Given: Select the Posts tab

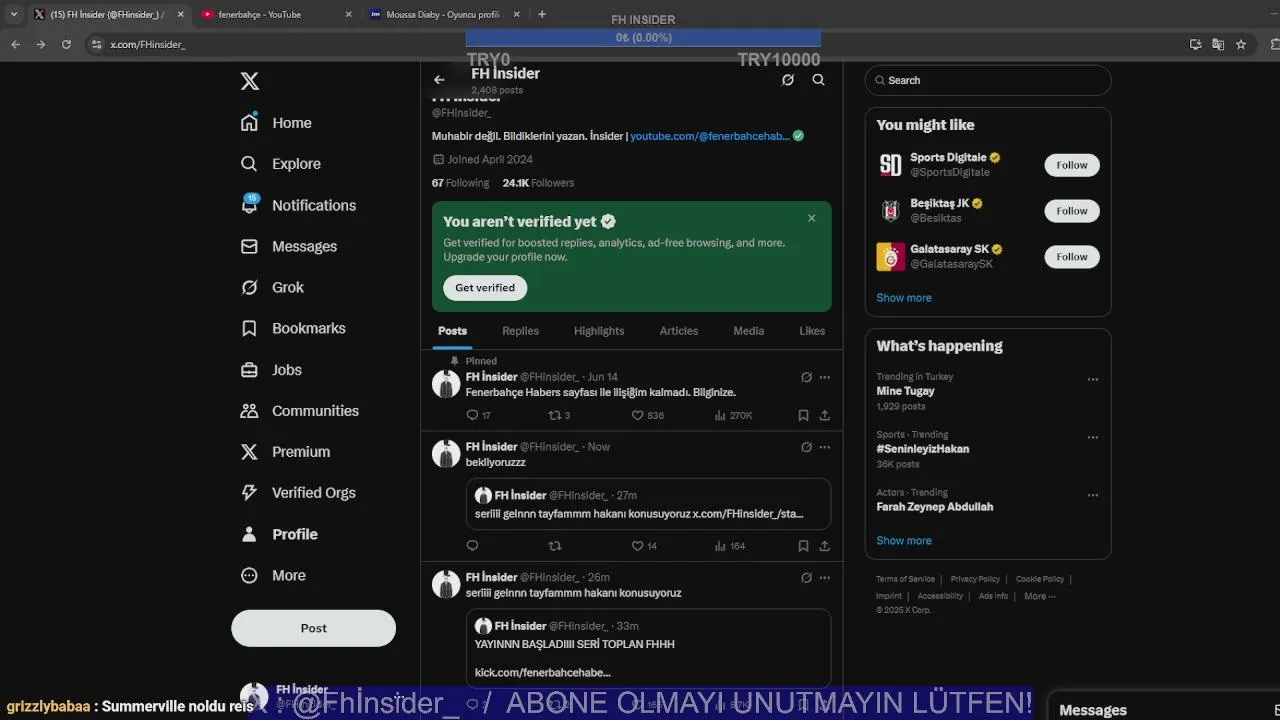Looking at the screenshot, I should tap(452, 331).
